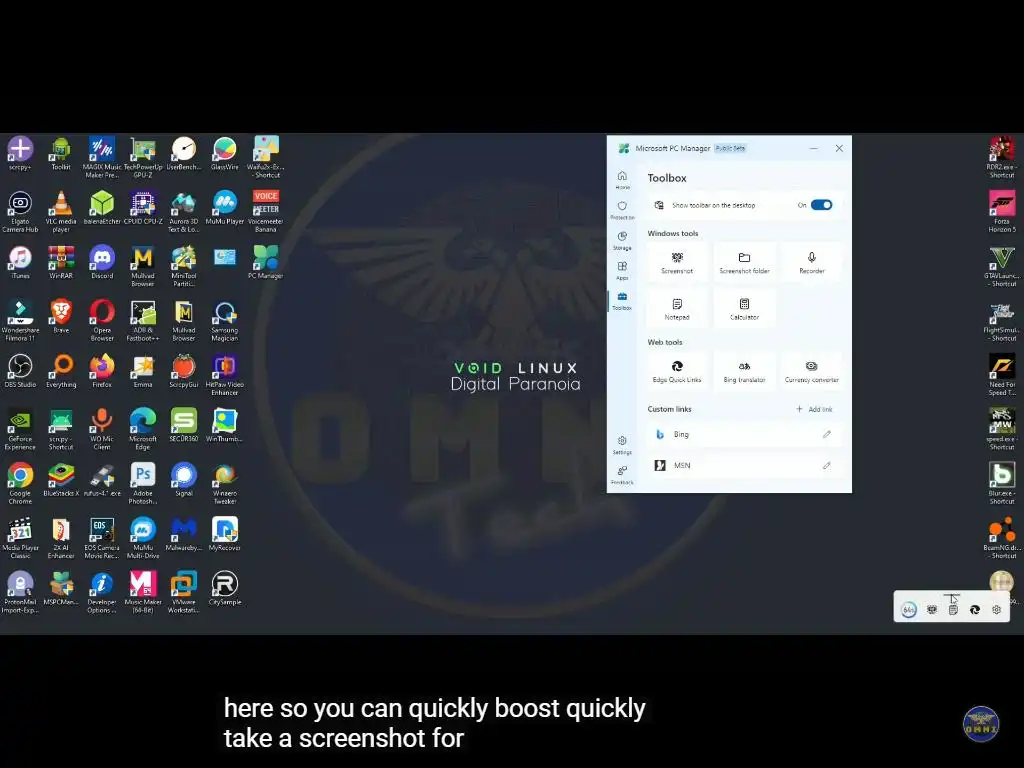Open Feedback in PC Manager sidebar
1024x768 pixels.
[x=622, y=475]
